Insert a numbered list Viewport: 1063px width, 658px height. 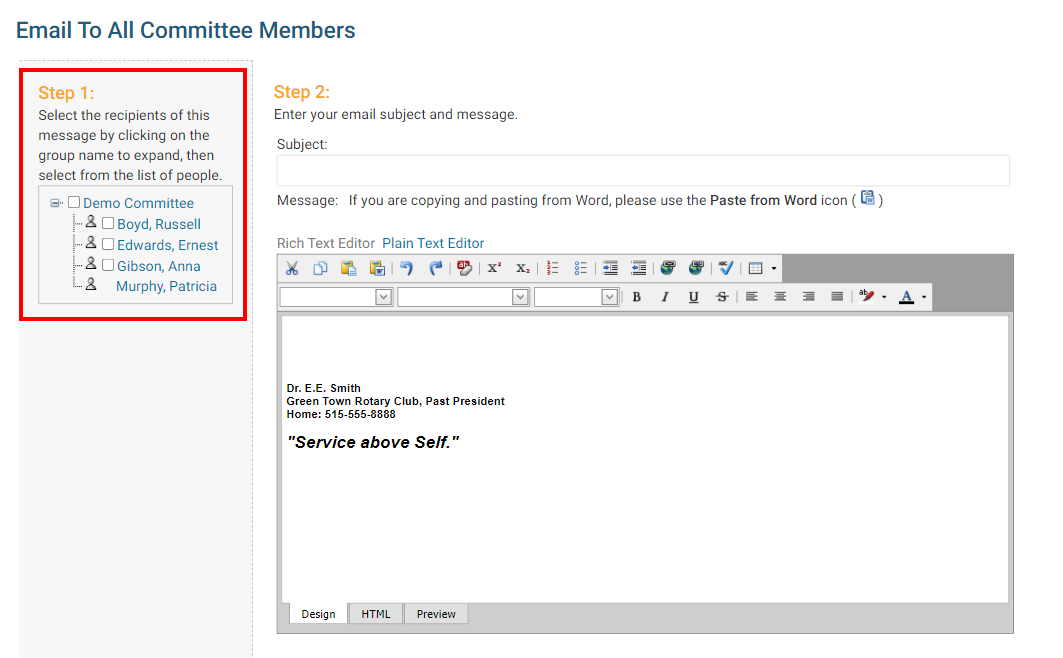pos(552,268)
